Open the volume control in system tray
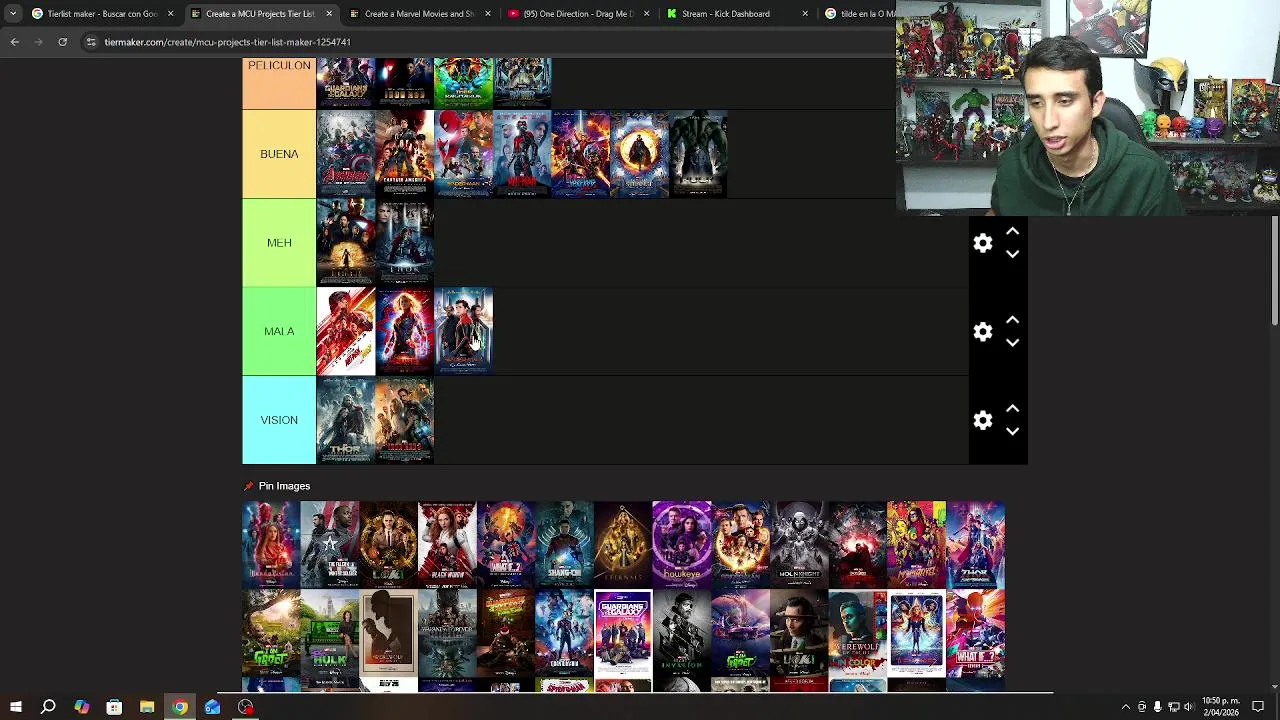Screen dimensions: 1280x720 coord(1189,707)
